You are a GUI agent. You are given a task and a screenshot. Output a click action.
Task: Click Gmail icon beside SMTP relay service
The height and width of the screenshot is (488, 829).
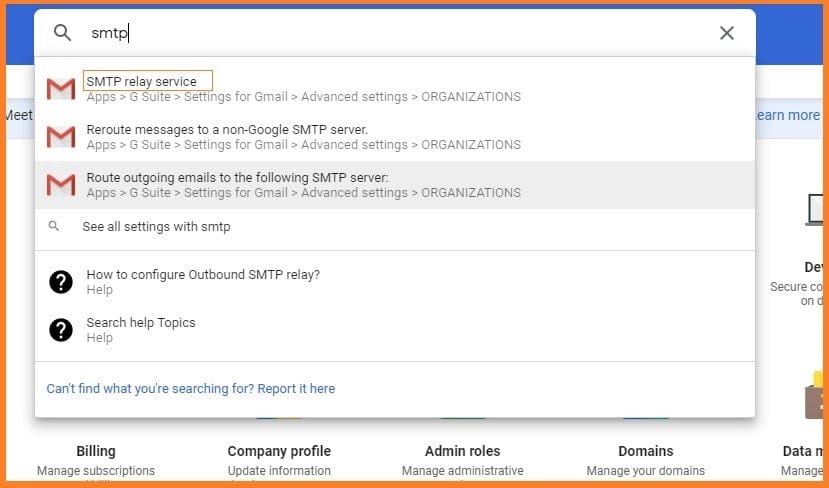click(x=61, y=89)
